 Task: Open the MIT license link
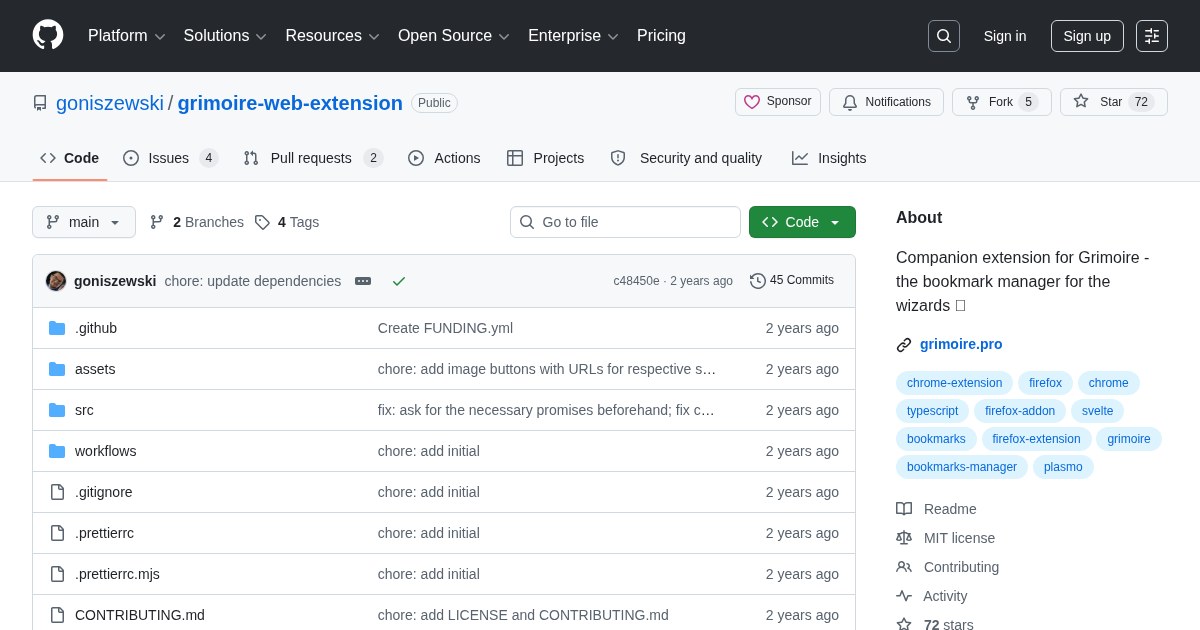[945, 538]
